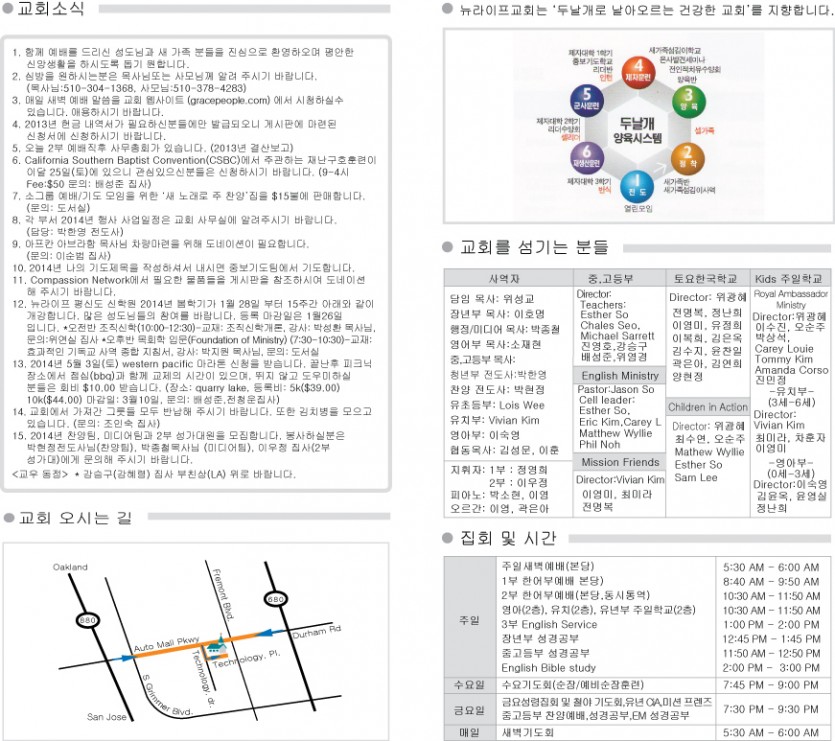Click the bullet beside 교회 오시는 길 heading
The height and width of the screenshot is (741, 835).
(8, 517)
